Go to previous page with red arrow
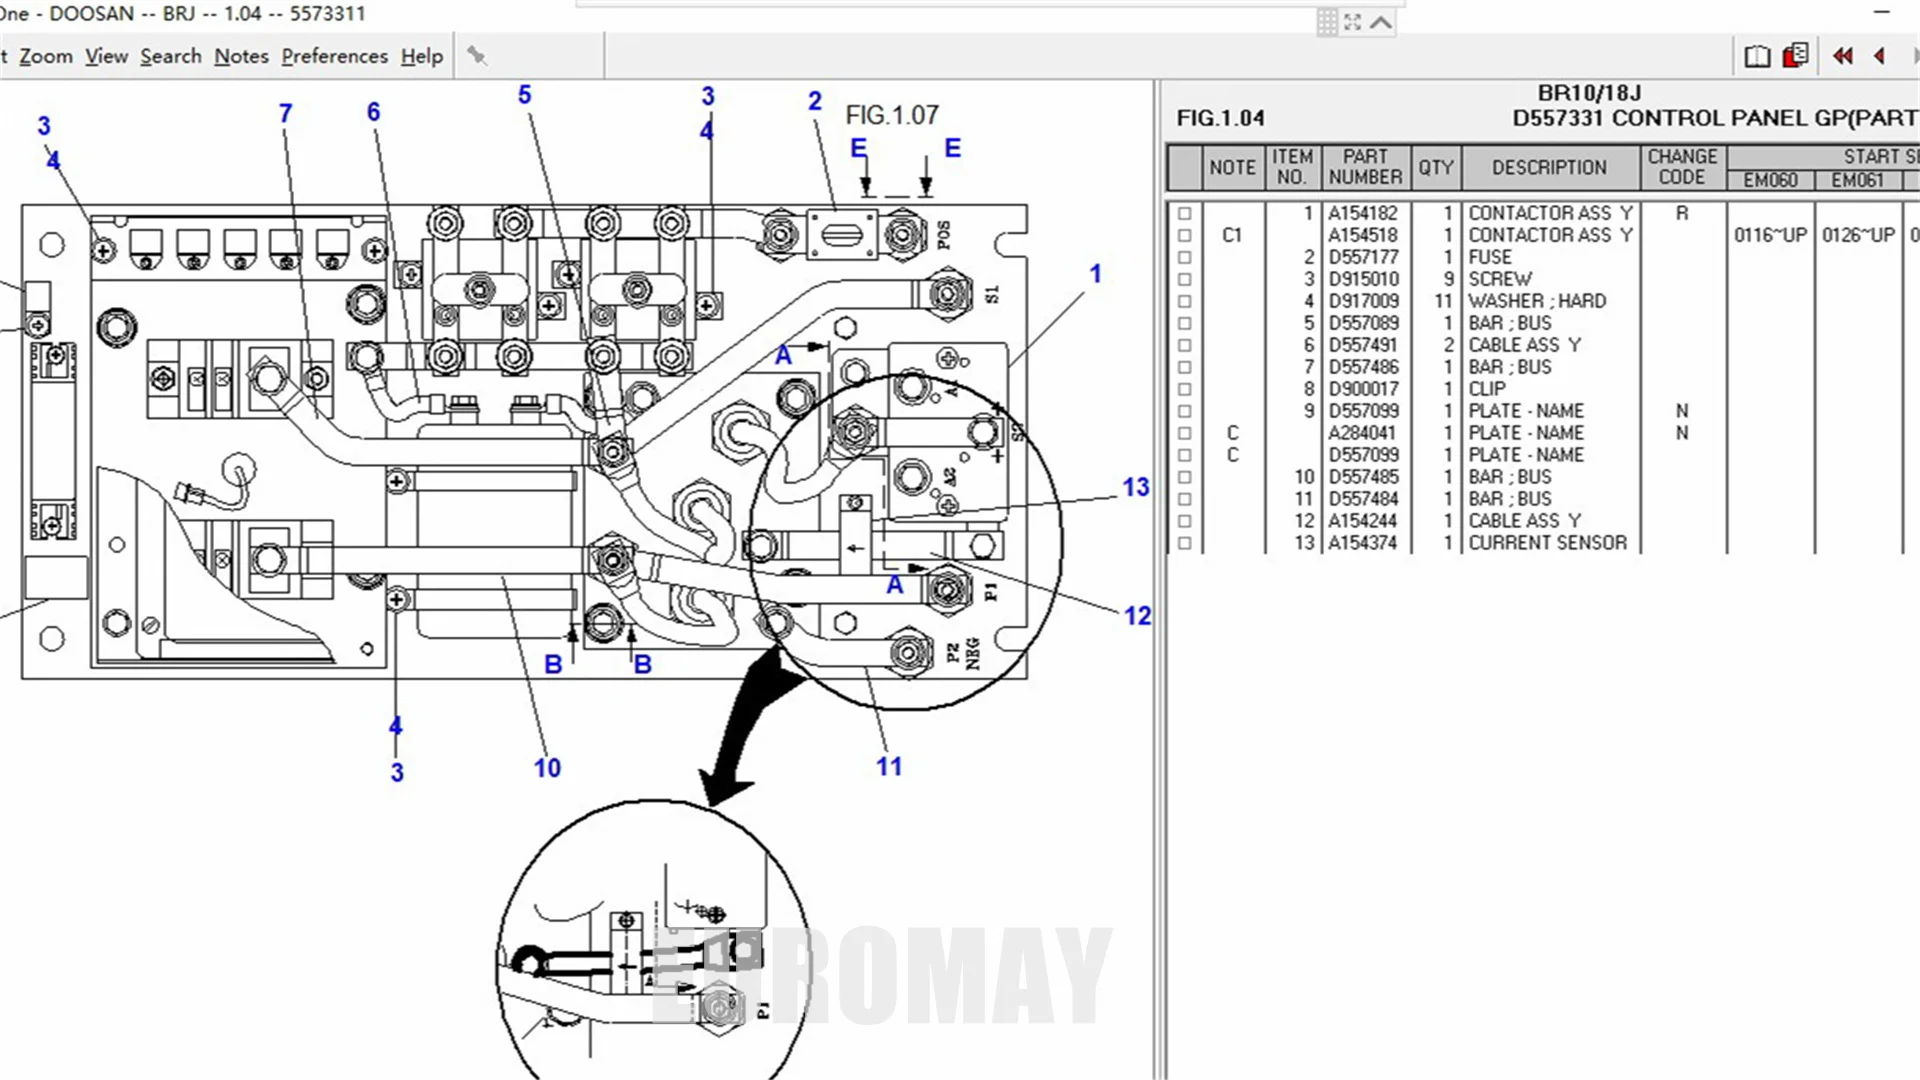Screen dimensions: 1920x1080 tap(1880, 56)
